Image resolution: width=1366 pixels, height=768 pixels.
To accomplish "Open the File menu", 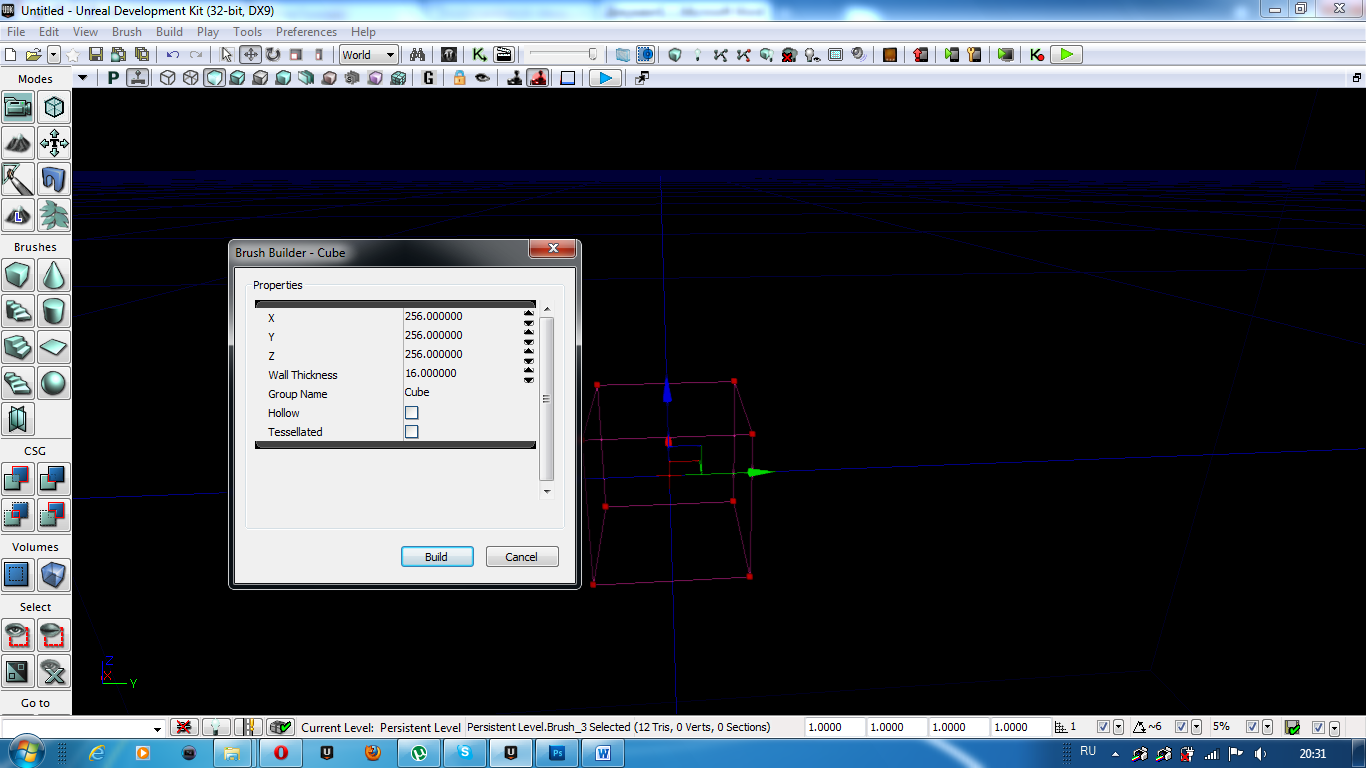I will click(x=16, y=32).
